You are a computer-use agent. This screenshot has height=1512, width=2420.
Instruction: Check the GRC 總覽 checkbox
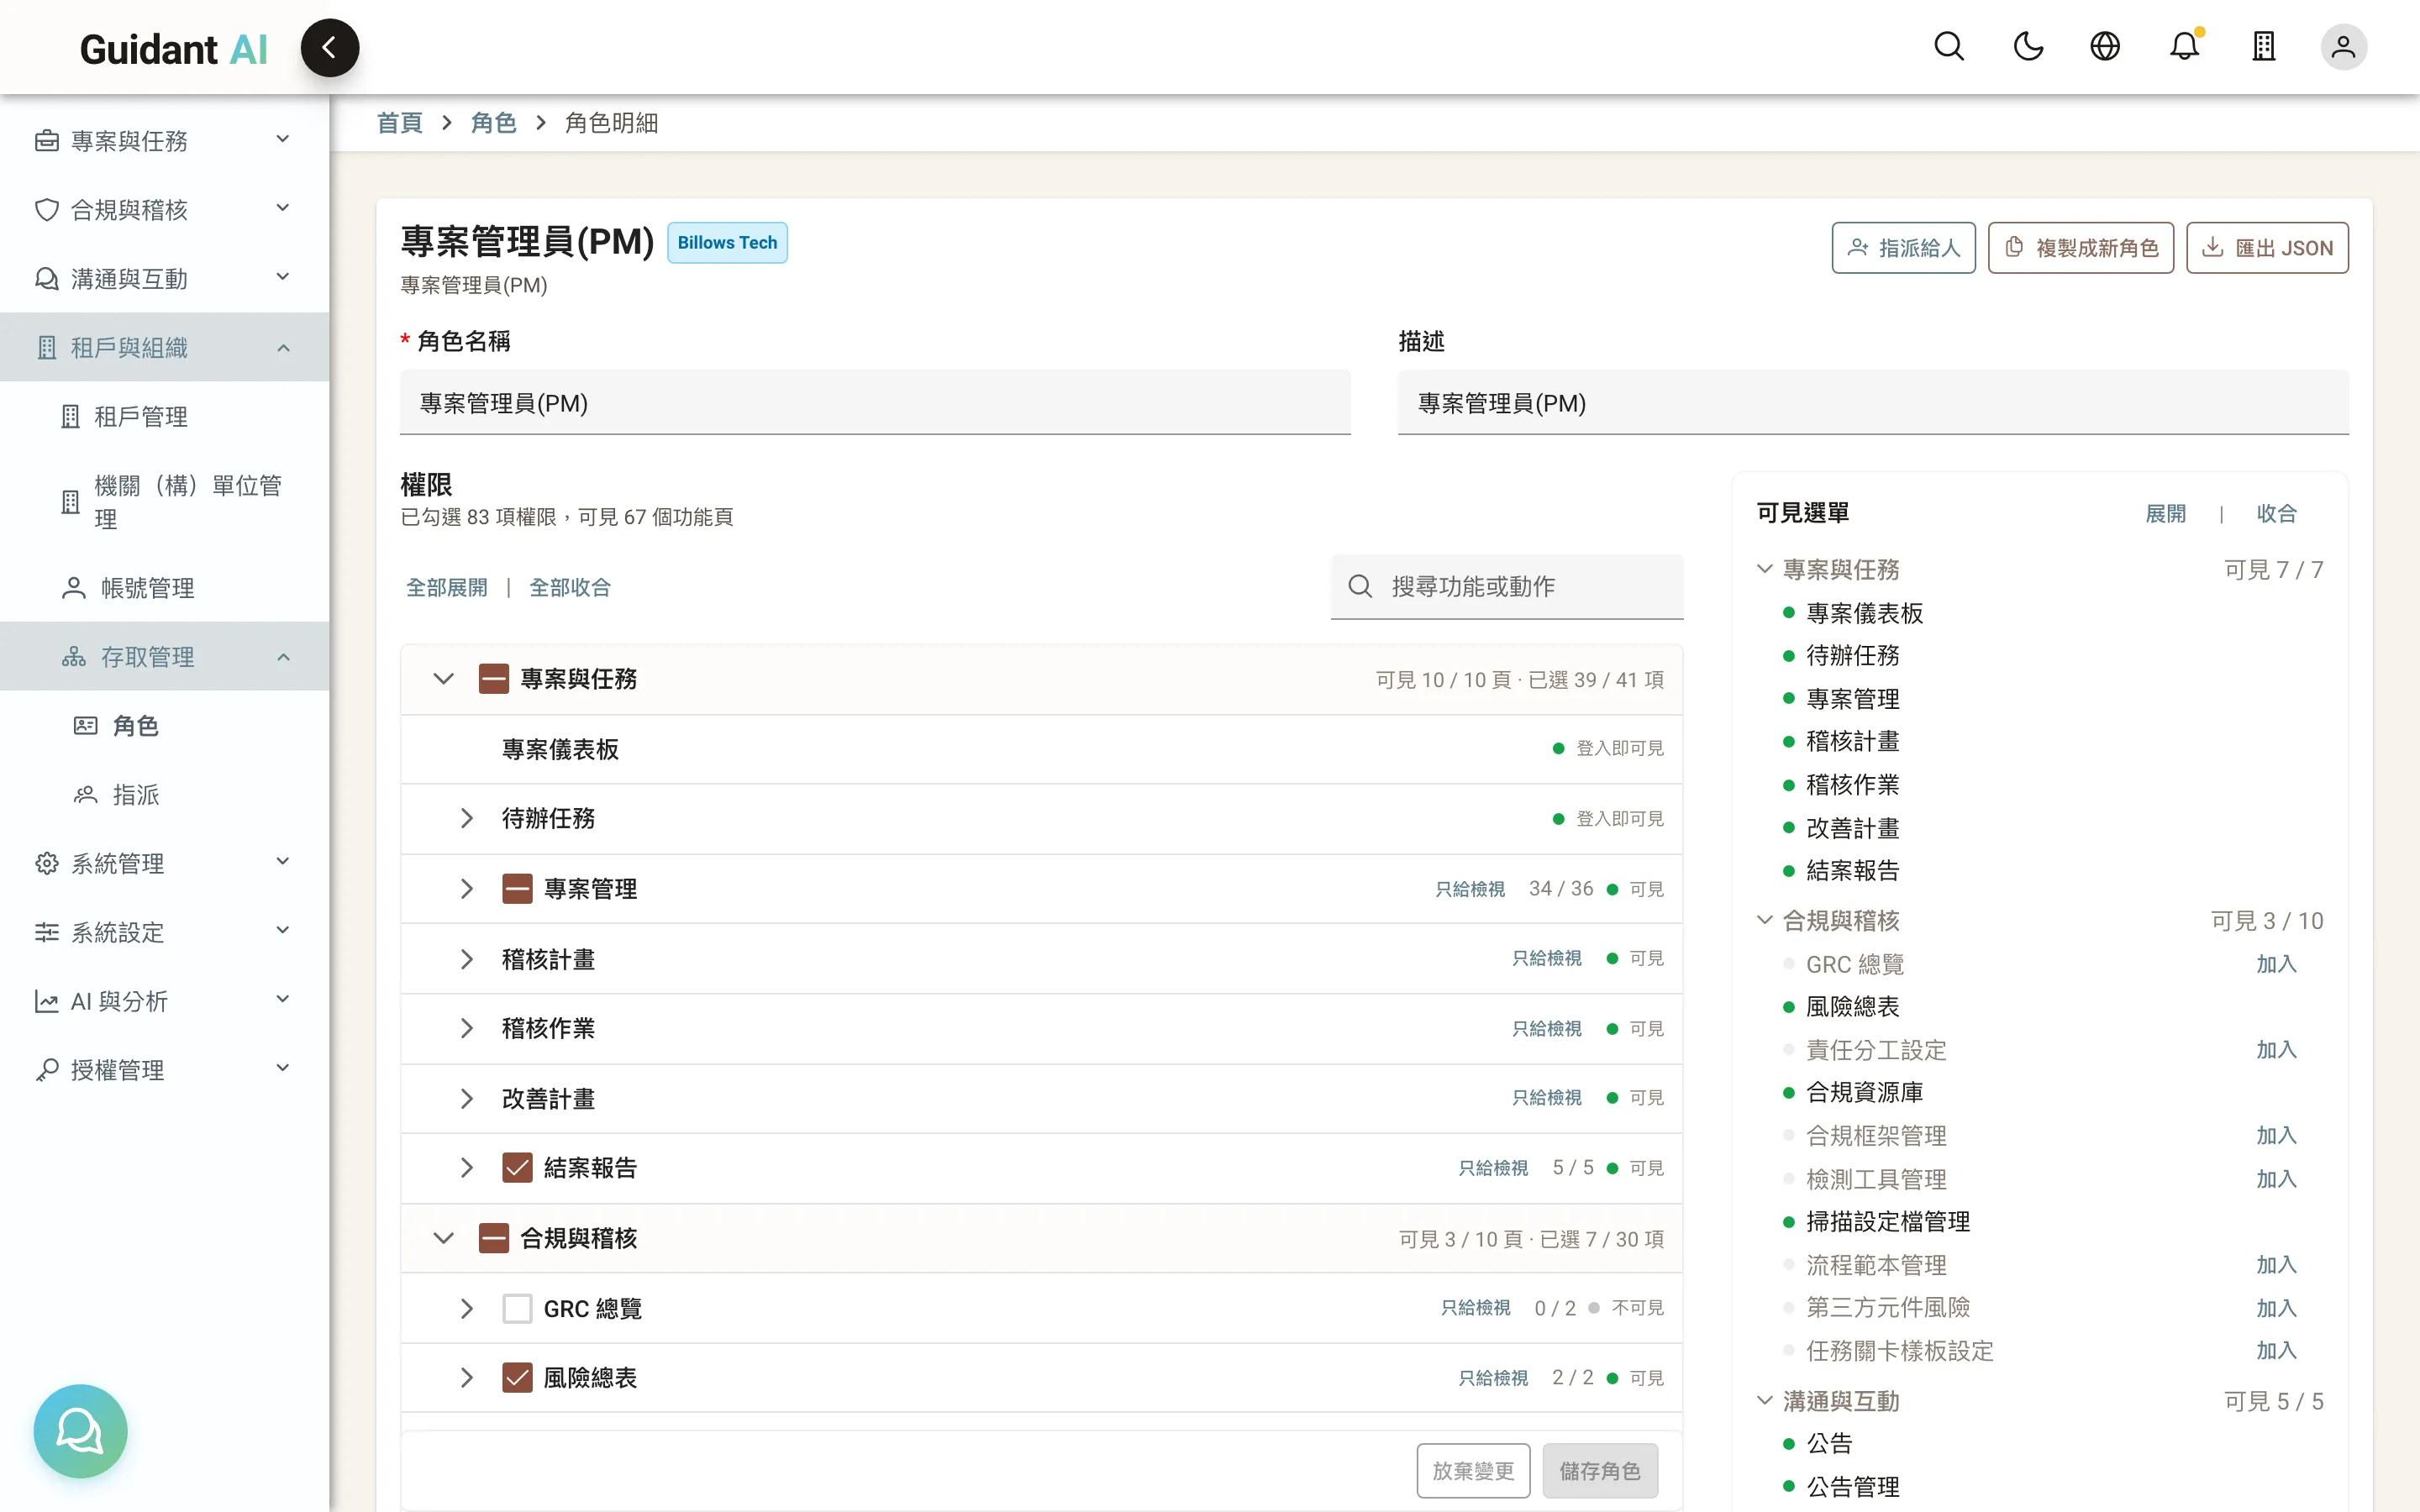coord(517,1308)
